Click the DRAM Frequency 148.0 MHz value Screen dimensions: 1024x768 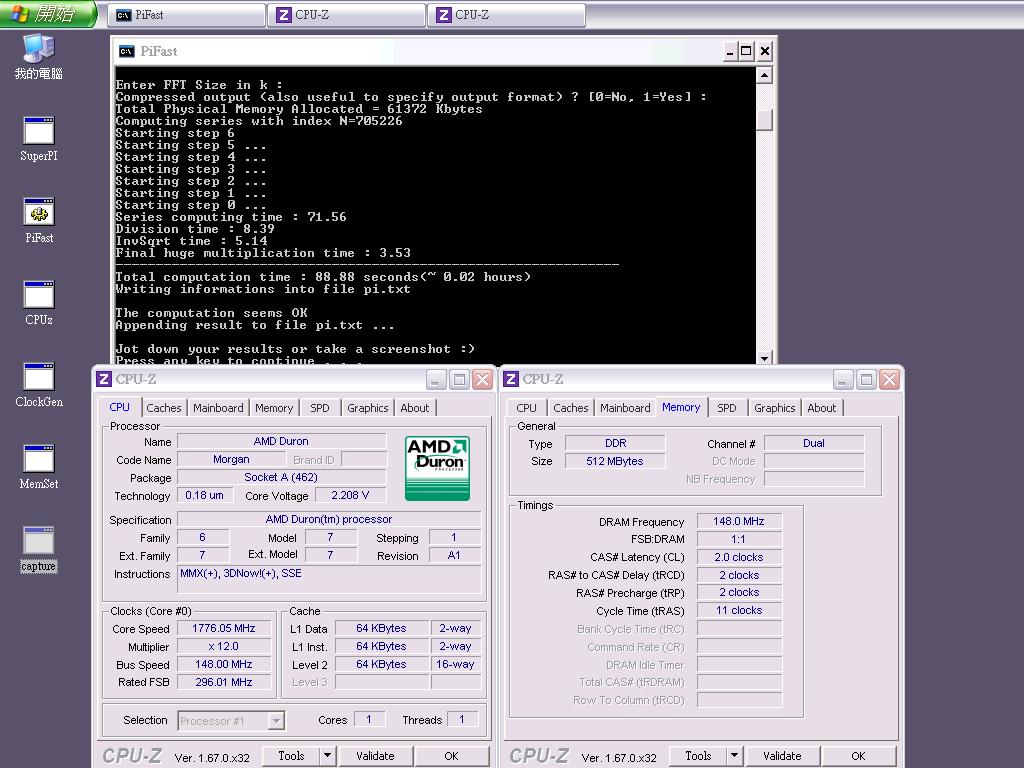[739, 521]
